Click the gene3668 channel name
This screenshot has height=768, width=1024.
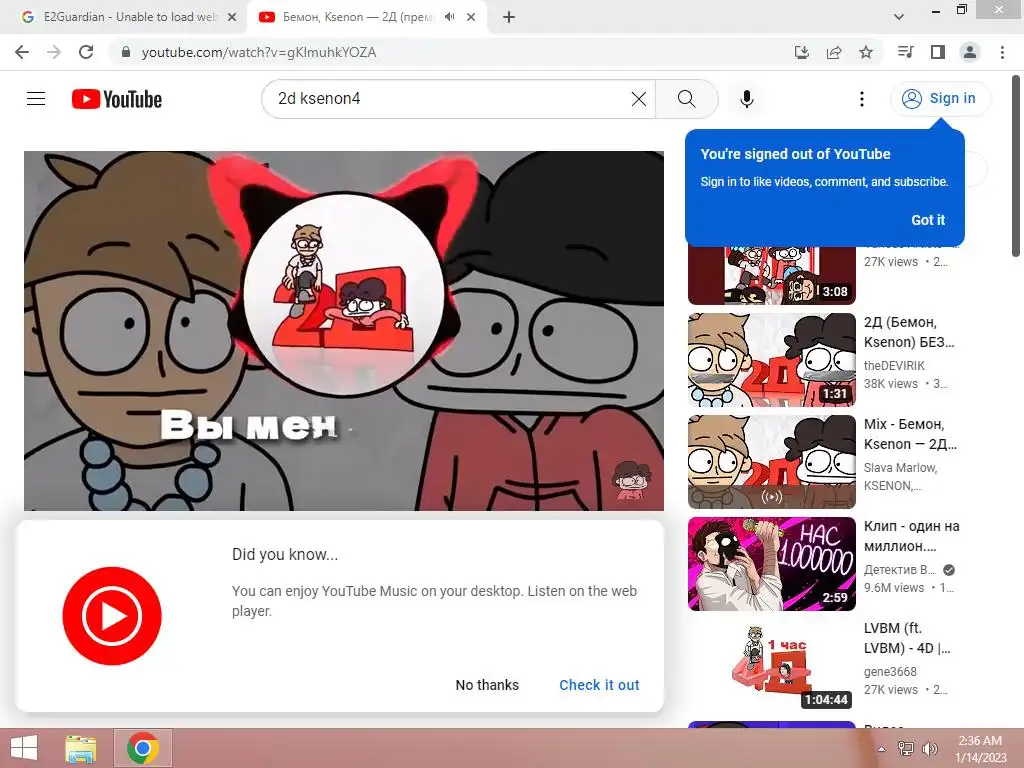tap(890, 671)
